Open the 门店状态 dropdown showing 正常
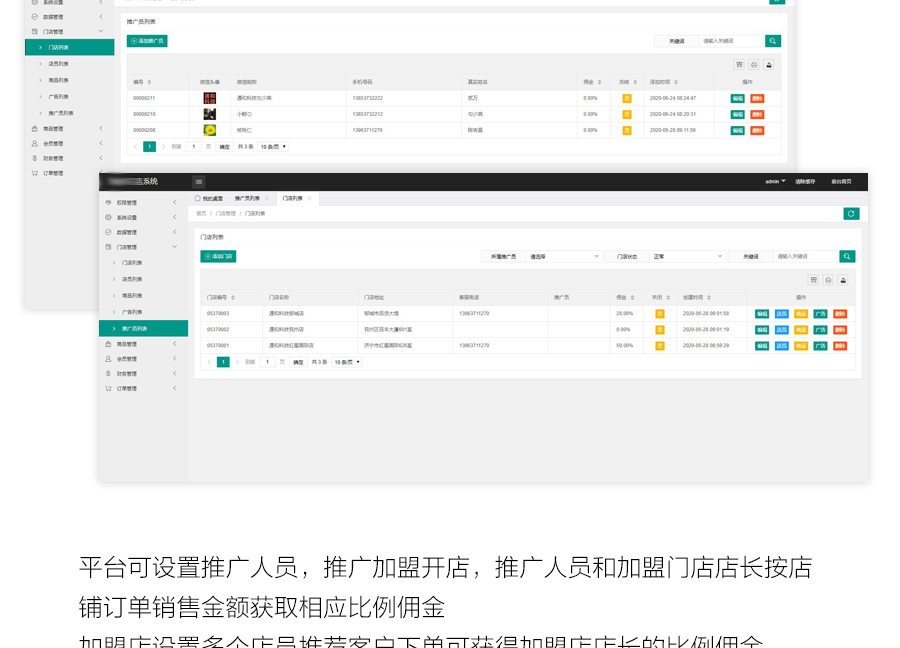Image resolution: width=900 pixels, height=648 pixels. point(687,257)
